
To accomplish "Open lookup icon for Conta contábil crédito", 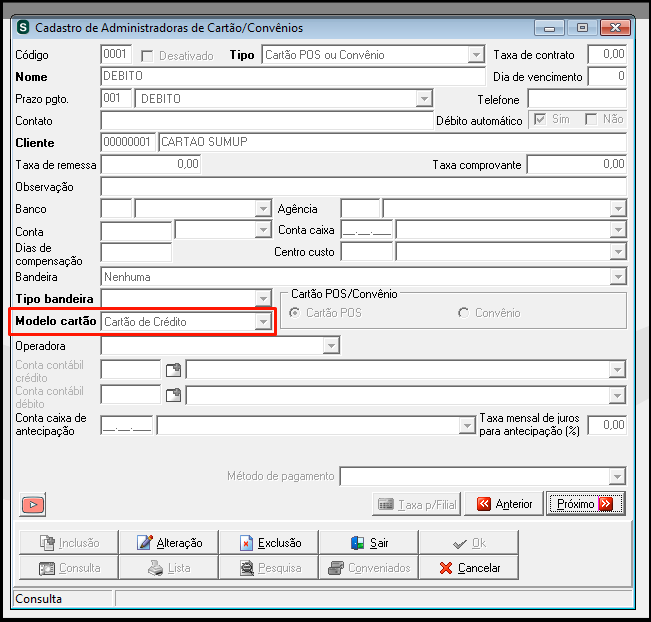I will (173, 370).
